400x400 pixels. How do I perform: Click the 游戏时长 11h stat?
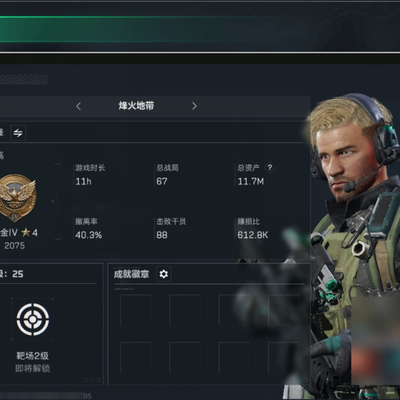pyautogui.click(x=90, y=175)
